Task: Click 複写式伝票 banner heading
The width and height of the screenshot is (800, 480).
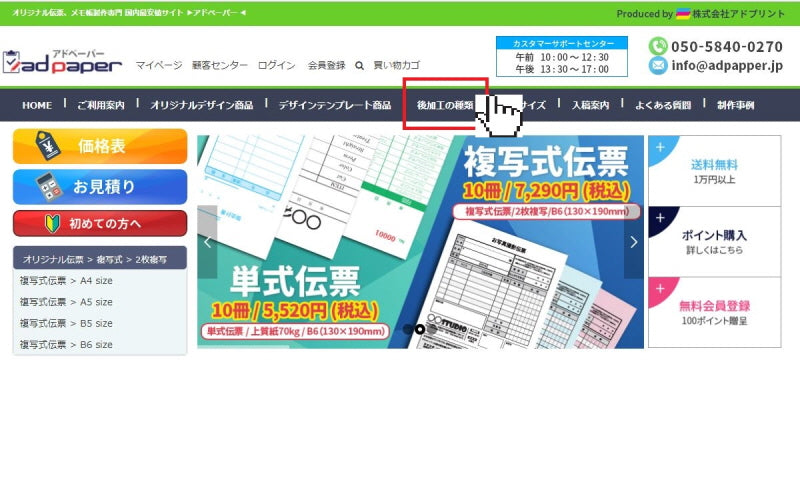Action: (545, 163)
